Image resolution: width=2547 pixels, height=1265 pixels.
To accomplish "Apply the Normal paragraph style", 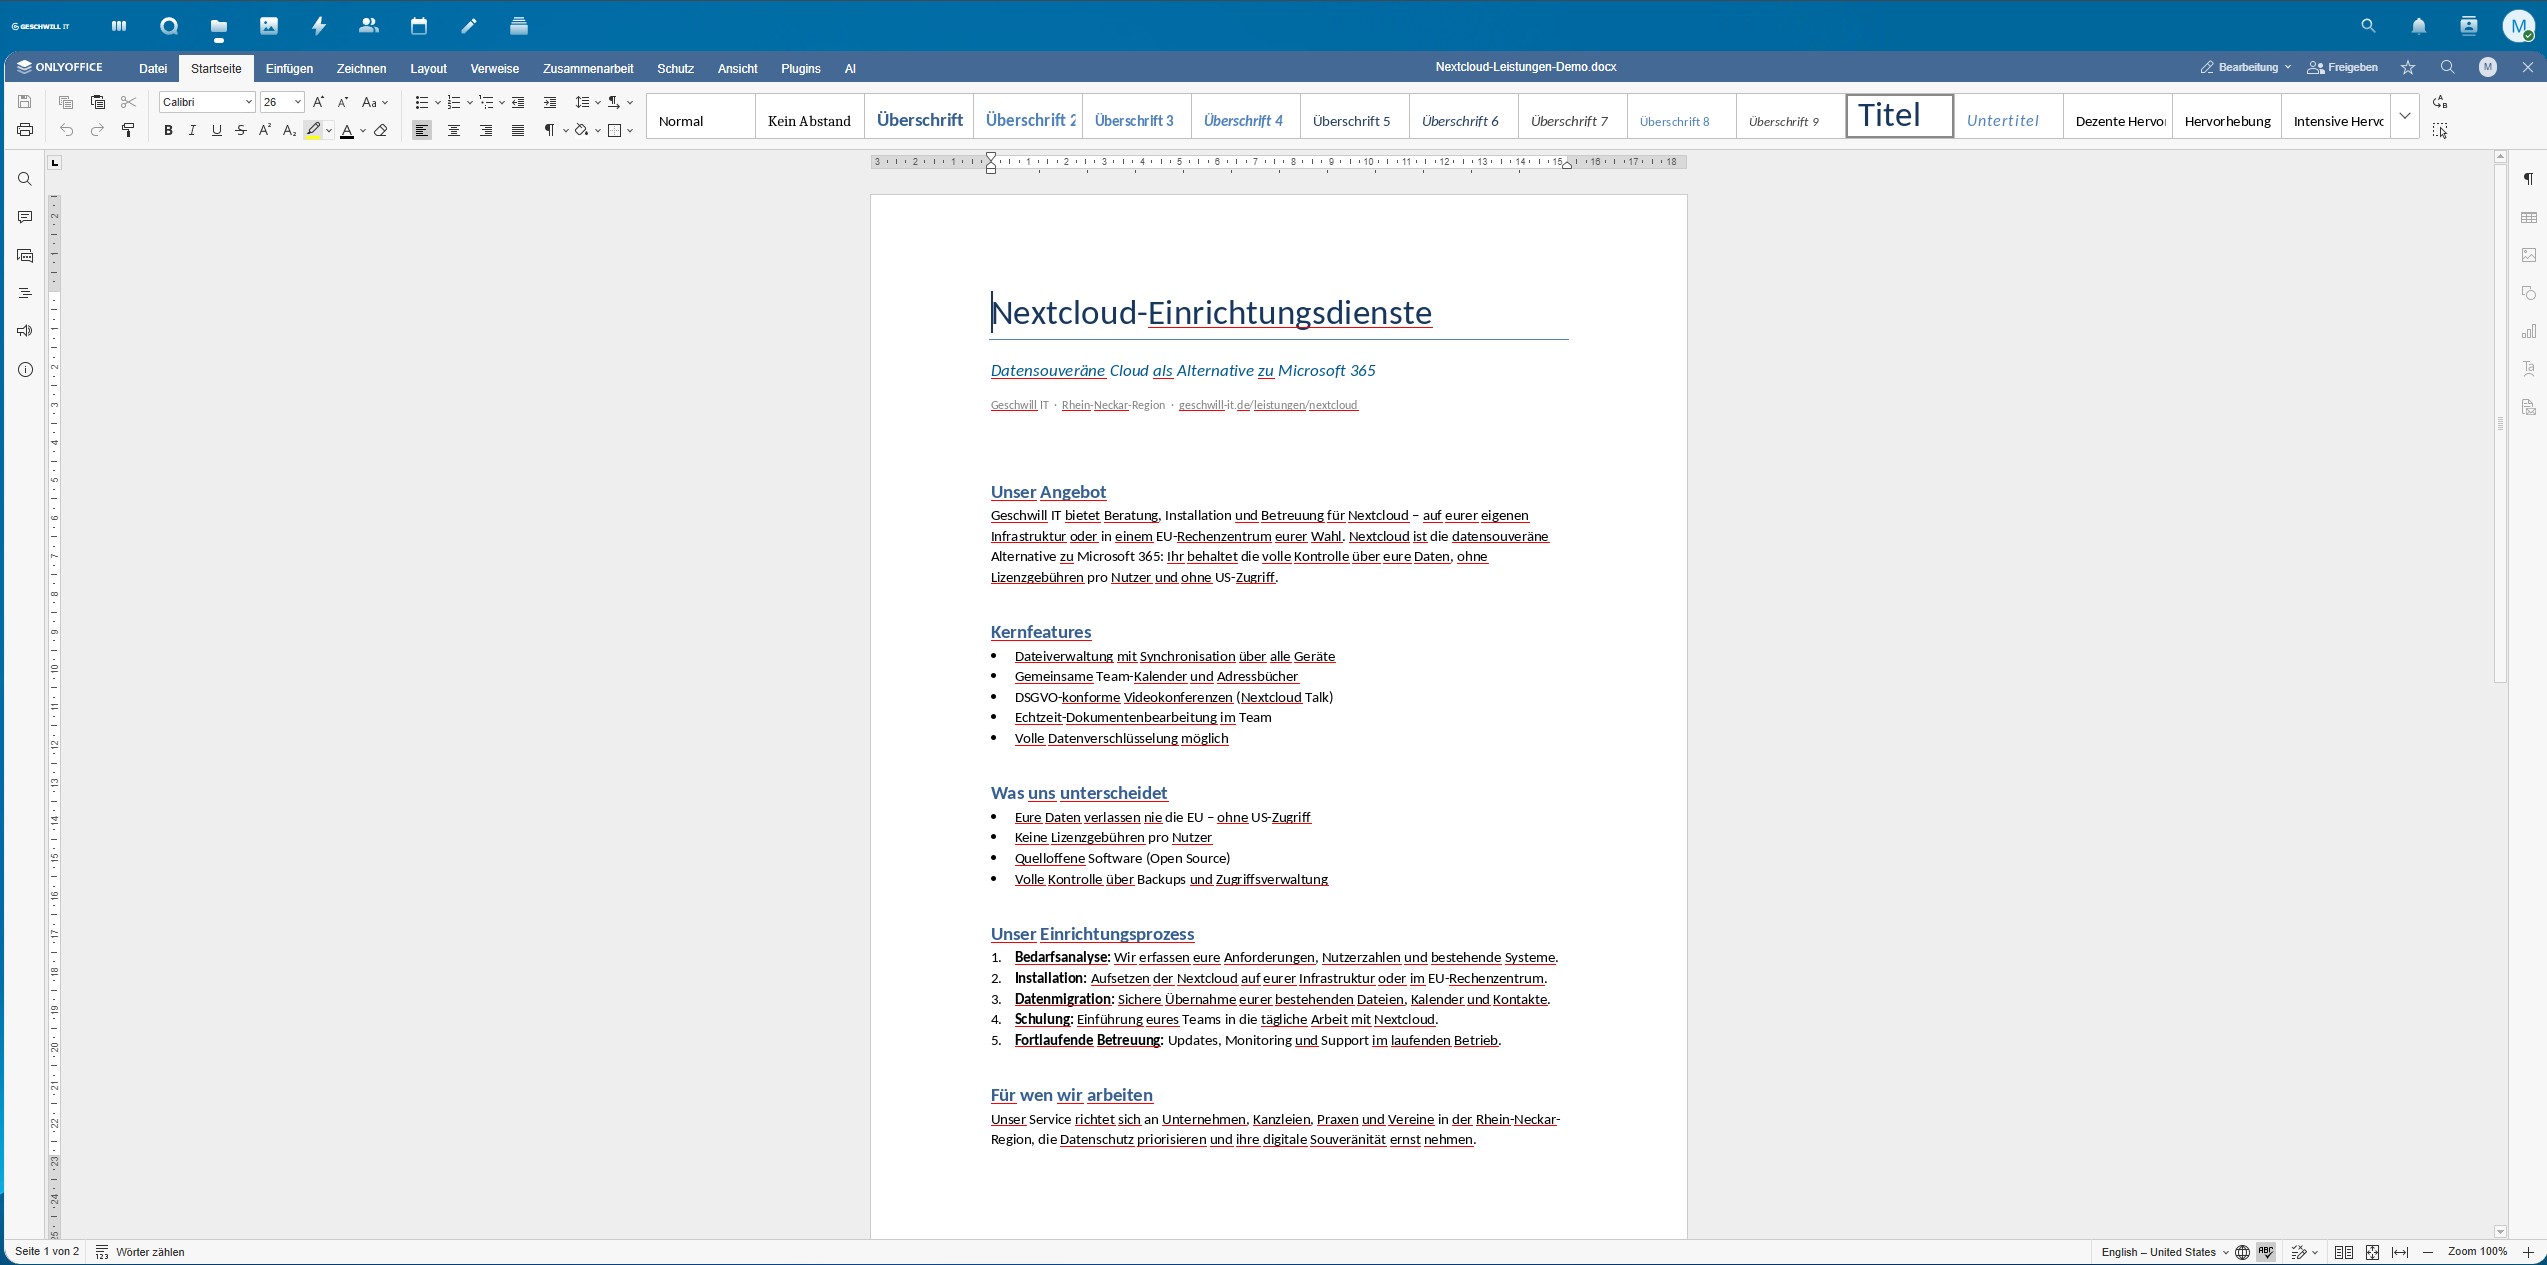I will click(700, 116).
